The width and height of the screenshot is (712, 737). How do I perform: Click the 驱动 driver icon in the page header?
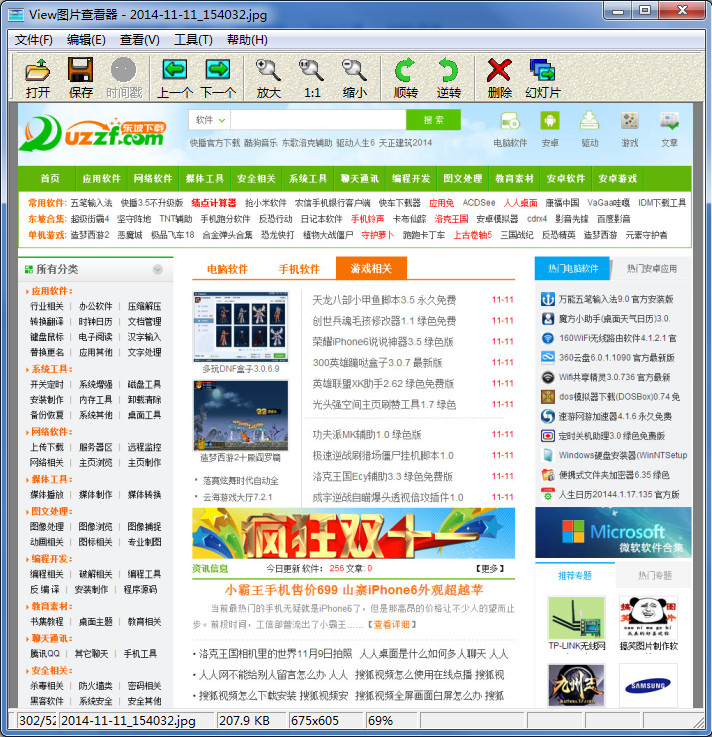(x=589, y=121)
